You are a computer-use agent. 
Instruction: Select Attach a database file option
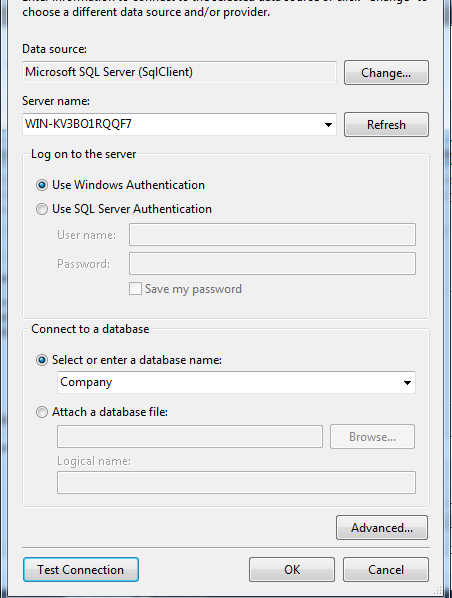pos(42,412)
